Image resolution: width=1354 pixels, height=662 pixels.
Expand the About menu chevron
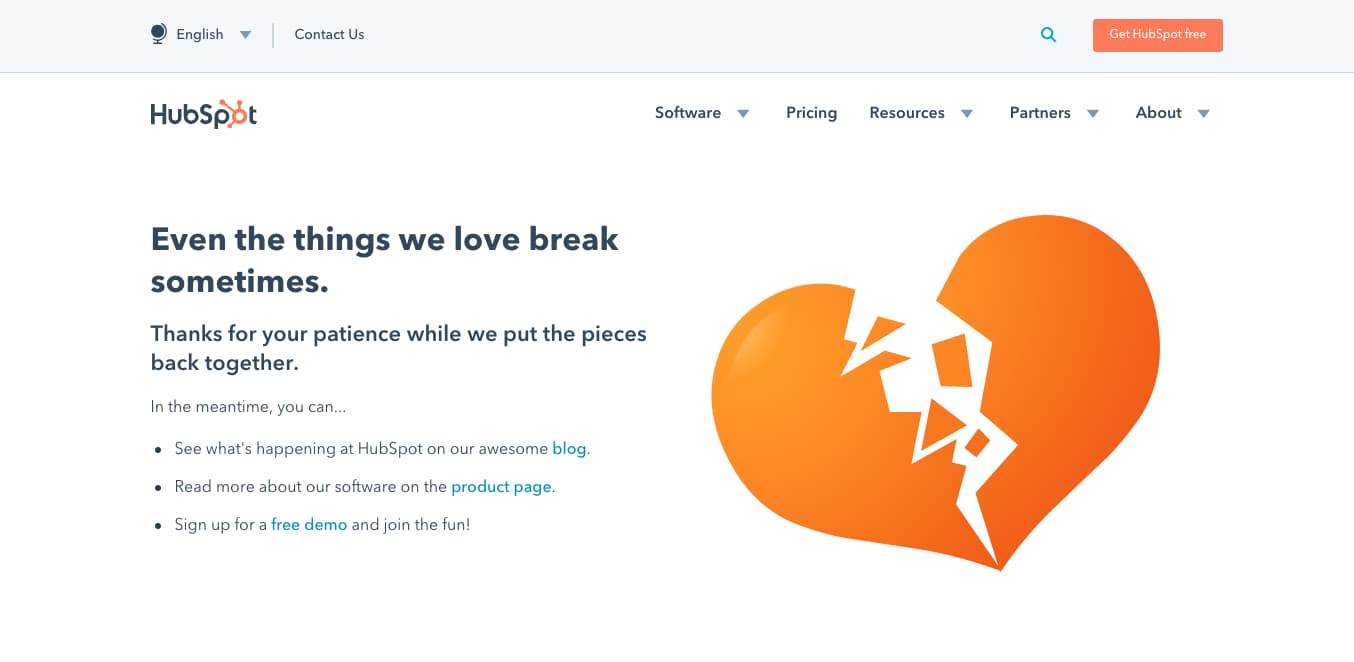tap(1204, 114)
